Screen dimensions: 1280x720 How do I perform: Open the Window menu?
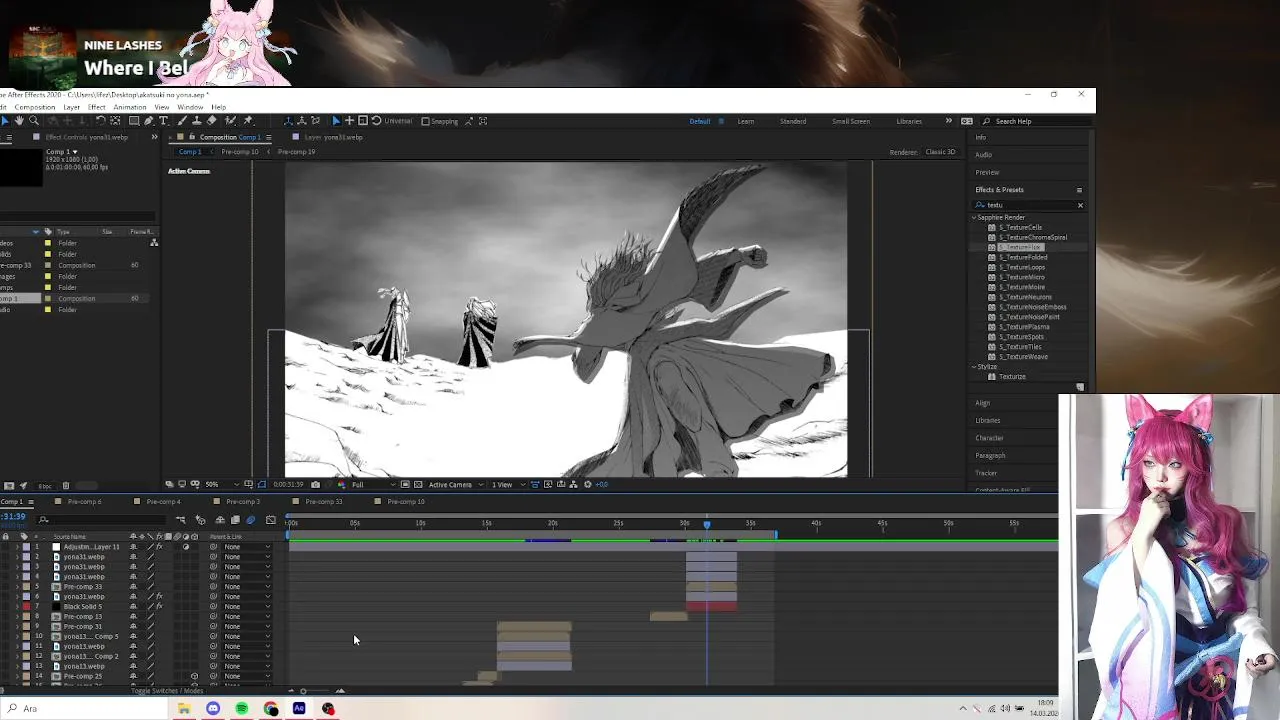click(x=190, y=107)
